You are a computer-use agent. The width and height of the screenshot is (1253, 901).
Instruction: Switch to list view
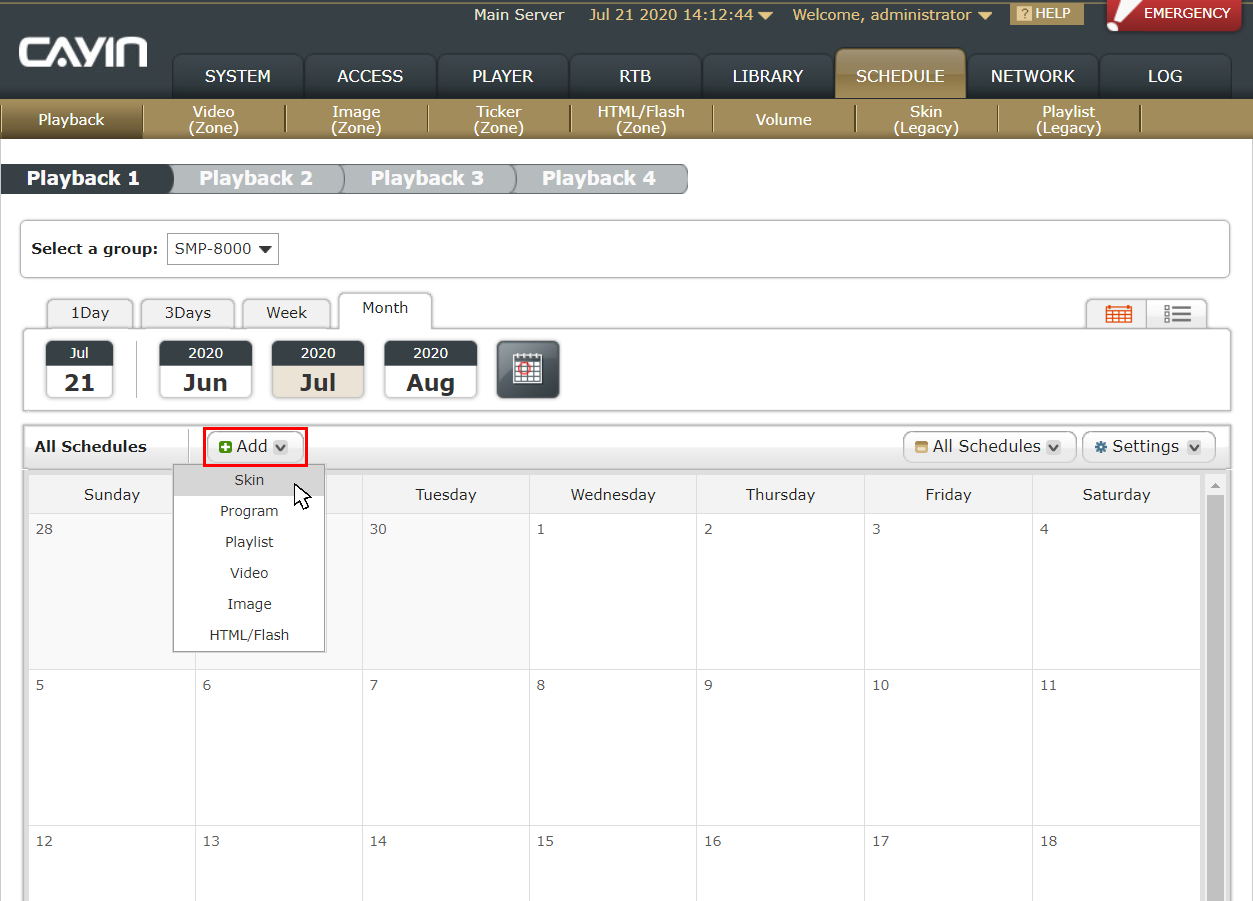coord(1177,314)
